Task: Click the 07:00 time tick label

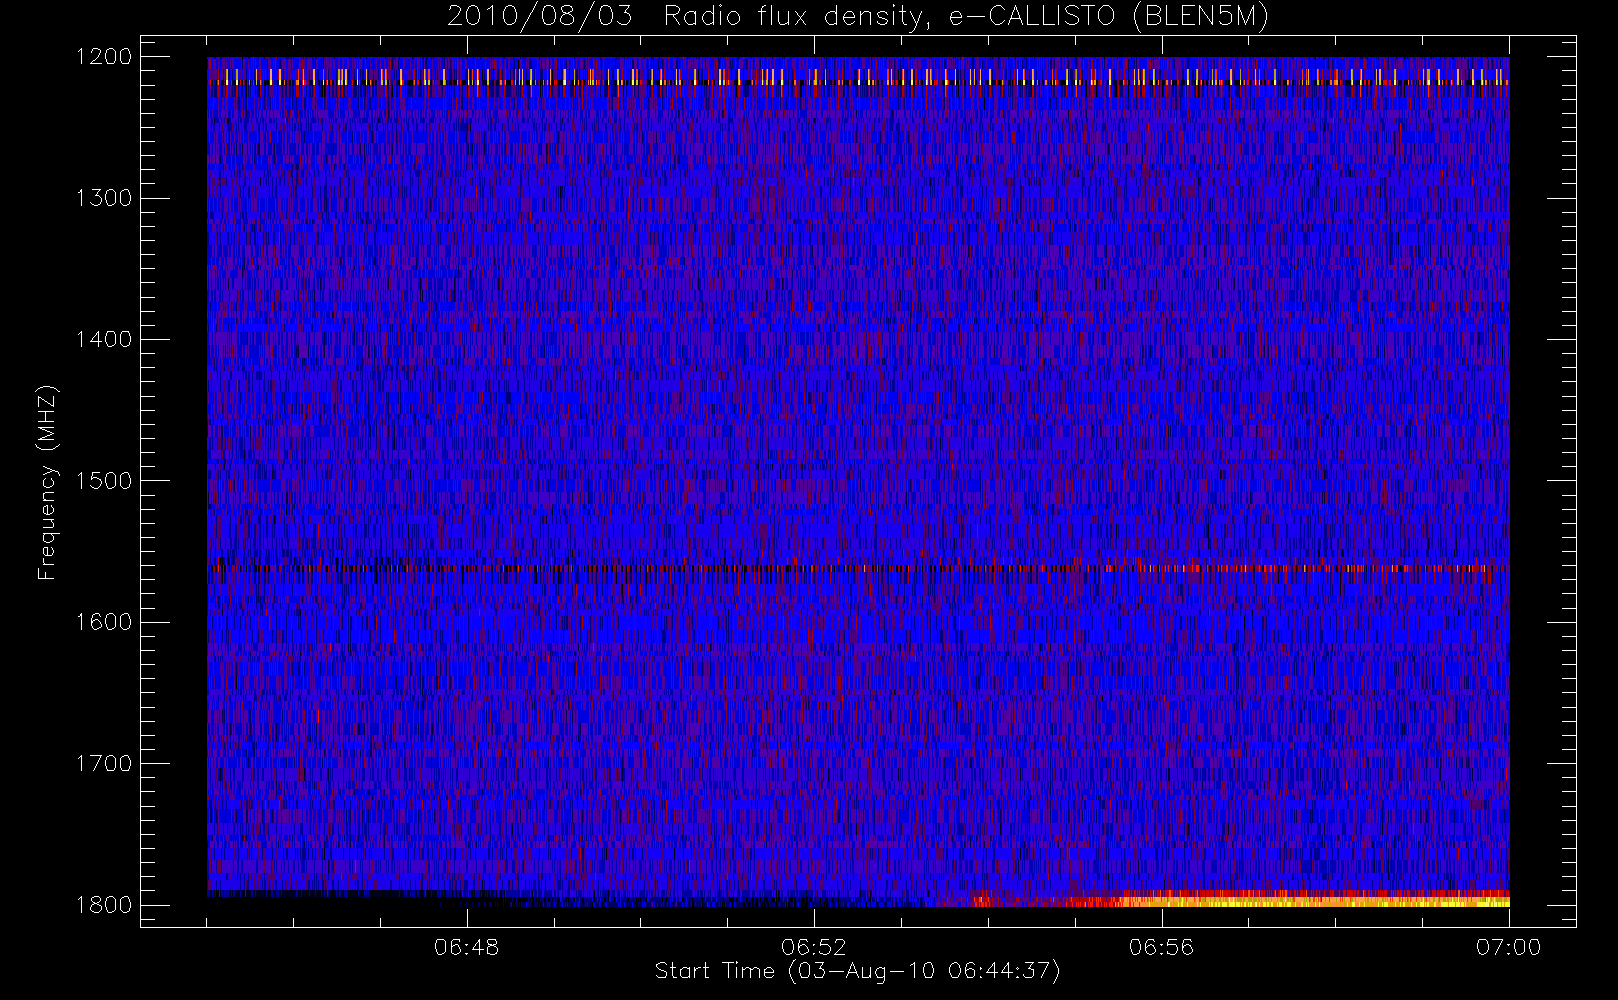Action: (x=1508, y=947)
